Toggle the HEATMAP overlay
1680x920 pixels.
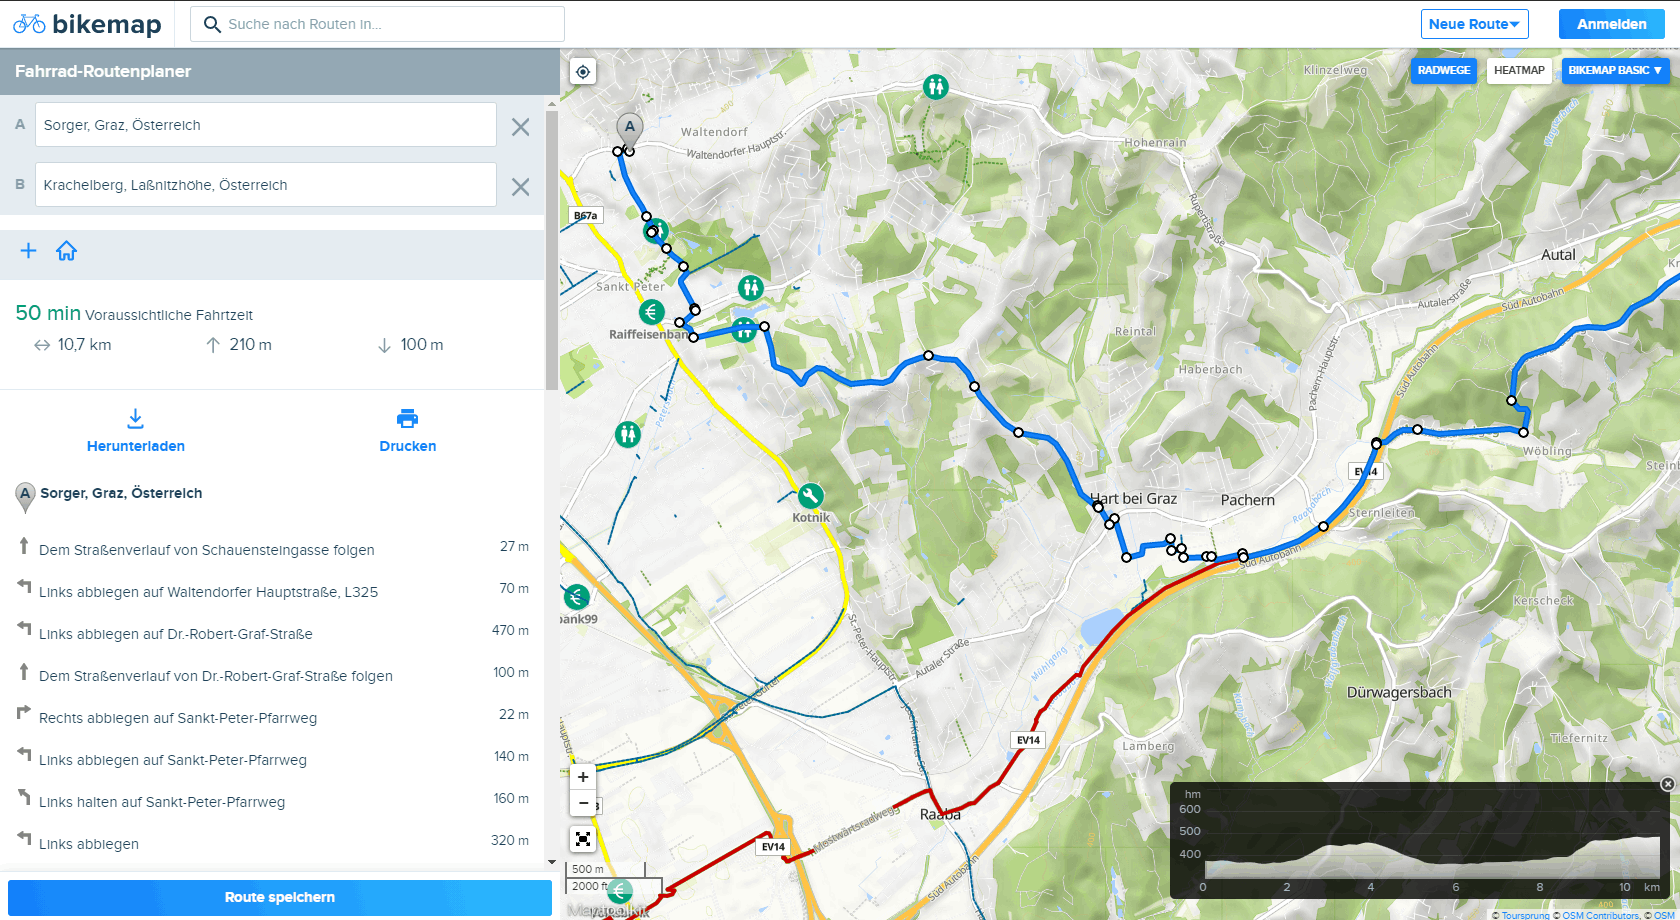pyautogui.click(x=1518, y=70)
